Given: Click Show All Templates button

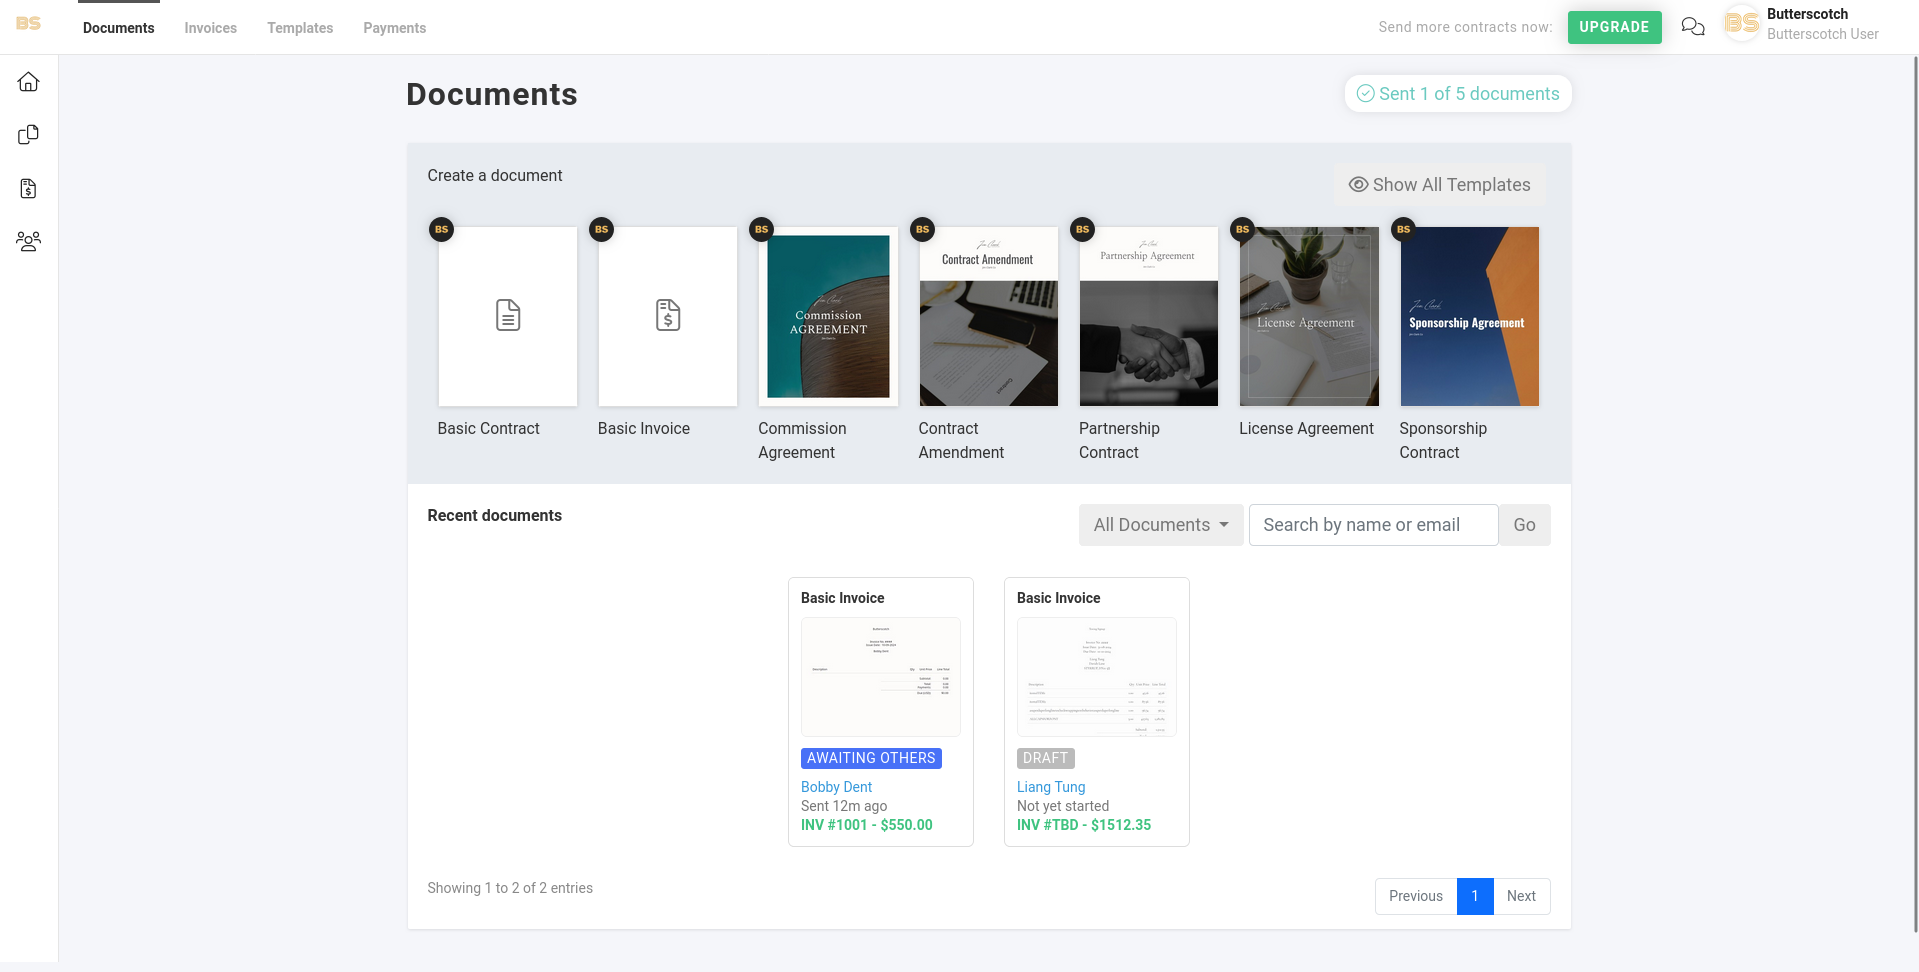Looking at the screenshot, I should pyautogui.click(x=1440, y=185).
